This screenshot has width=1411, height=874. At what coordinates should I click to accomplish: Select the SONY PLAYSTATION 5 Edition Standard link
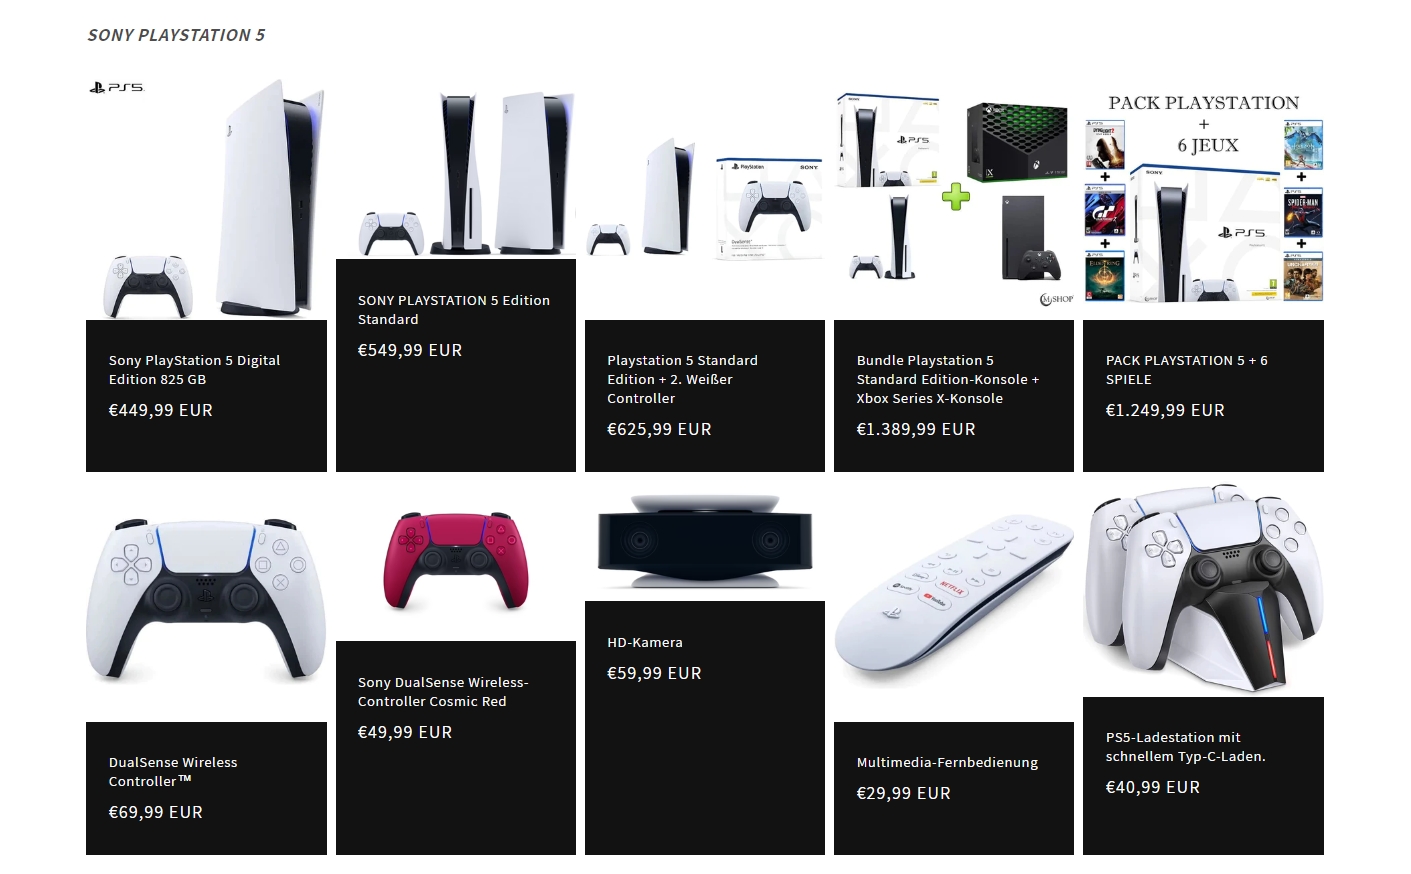tap(454, 310)
